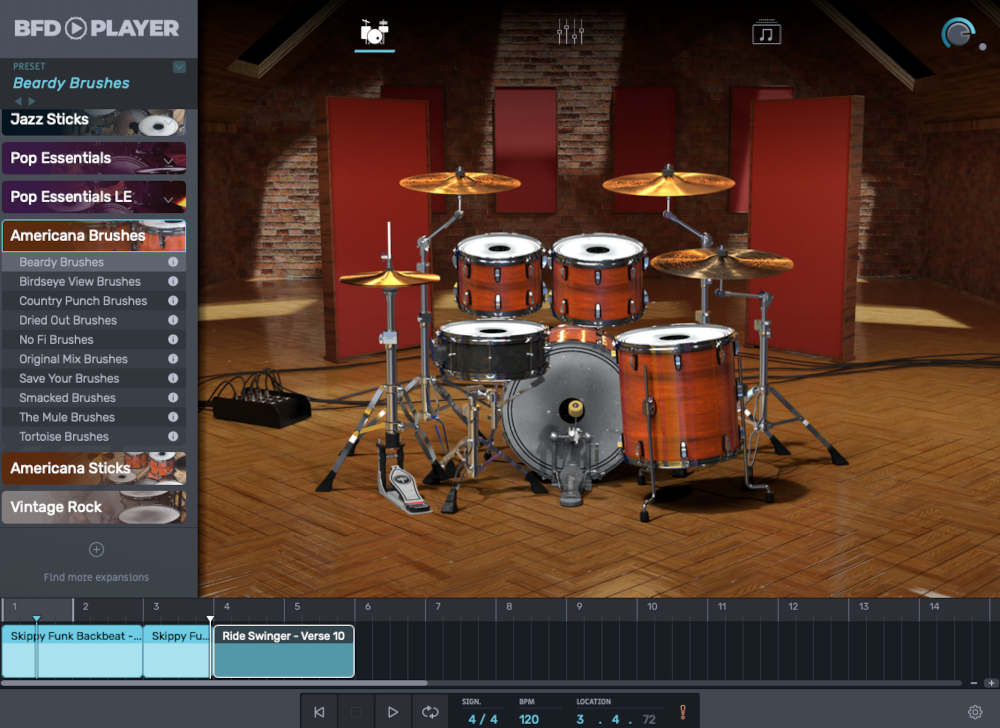This screenshot has height=728, width=1000.
Task: Click the plus icon above Find more expansions
Action: pos(96,549)
